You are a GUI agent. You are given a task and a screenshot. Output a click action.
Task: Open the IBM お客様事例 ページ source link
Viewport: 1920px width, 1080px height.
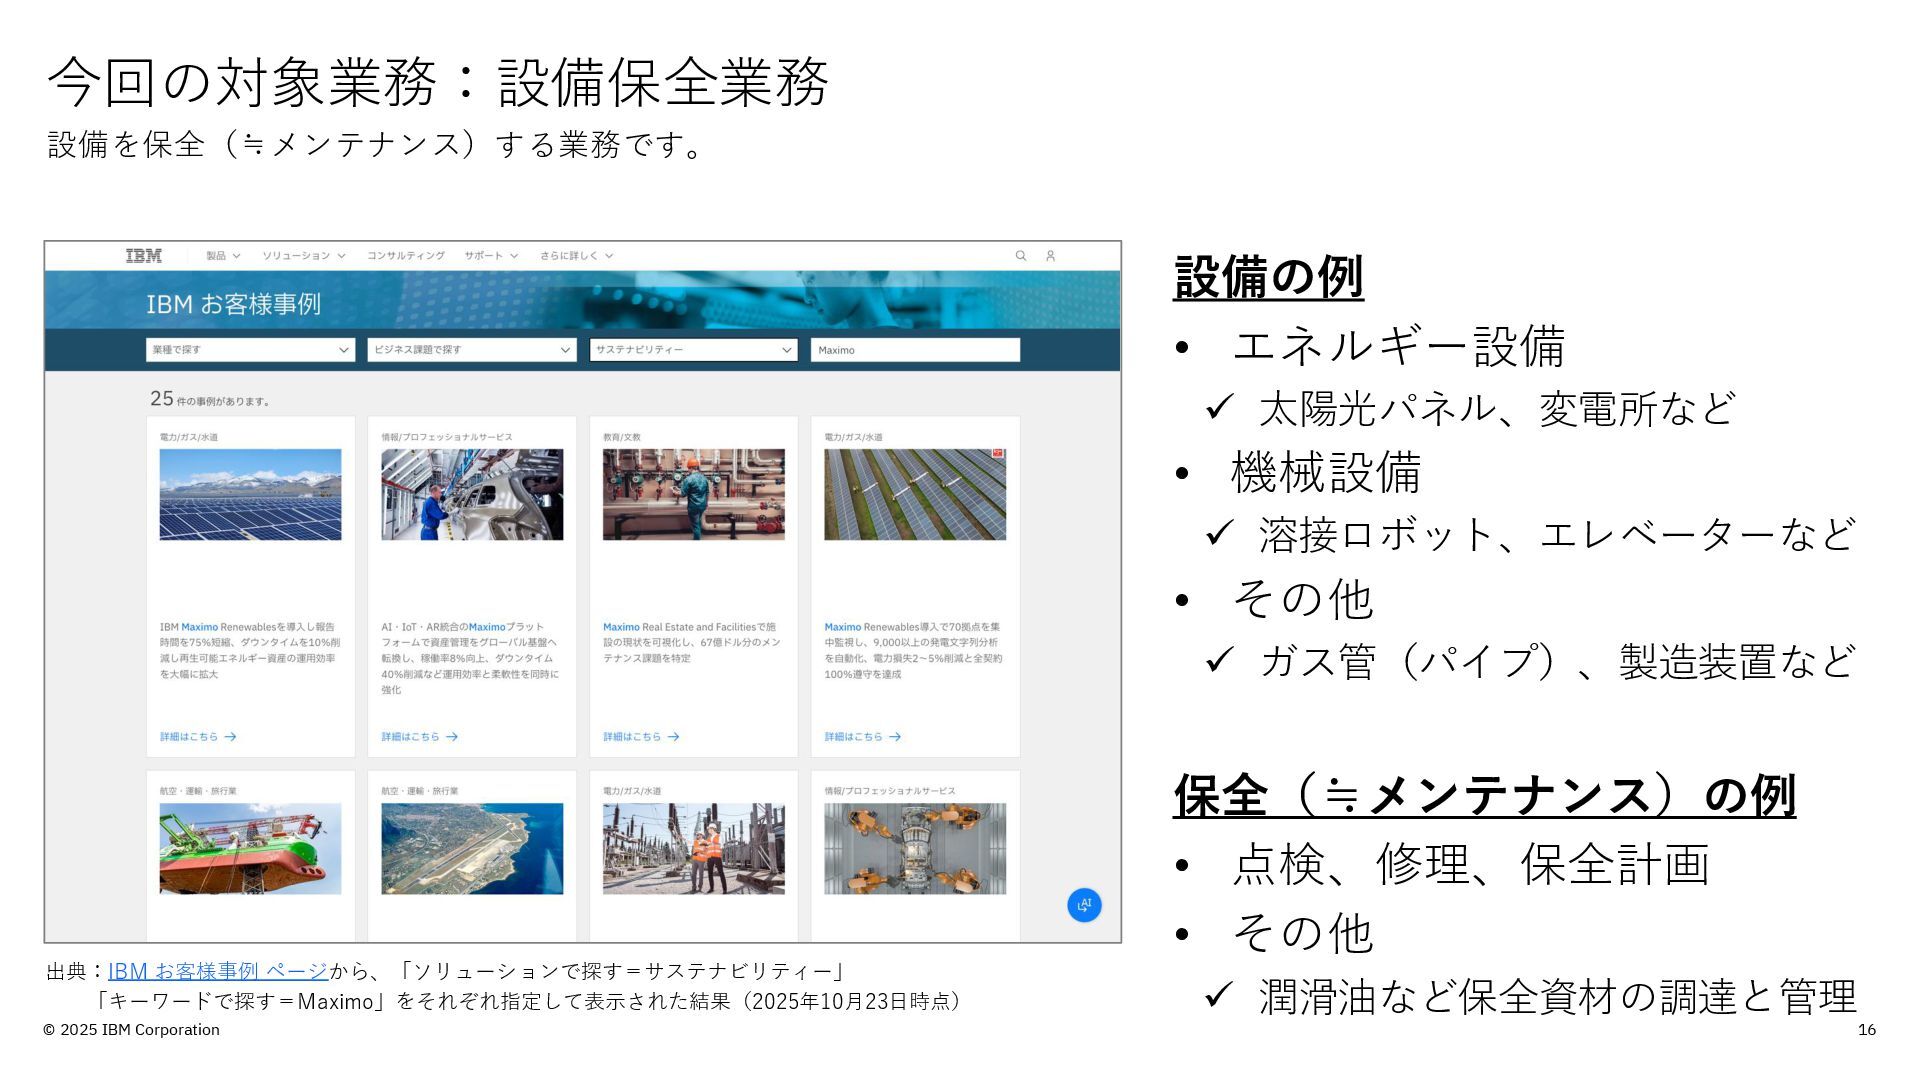[218, 971]
